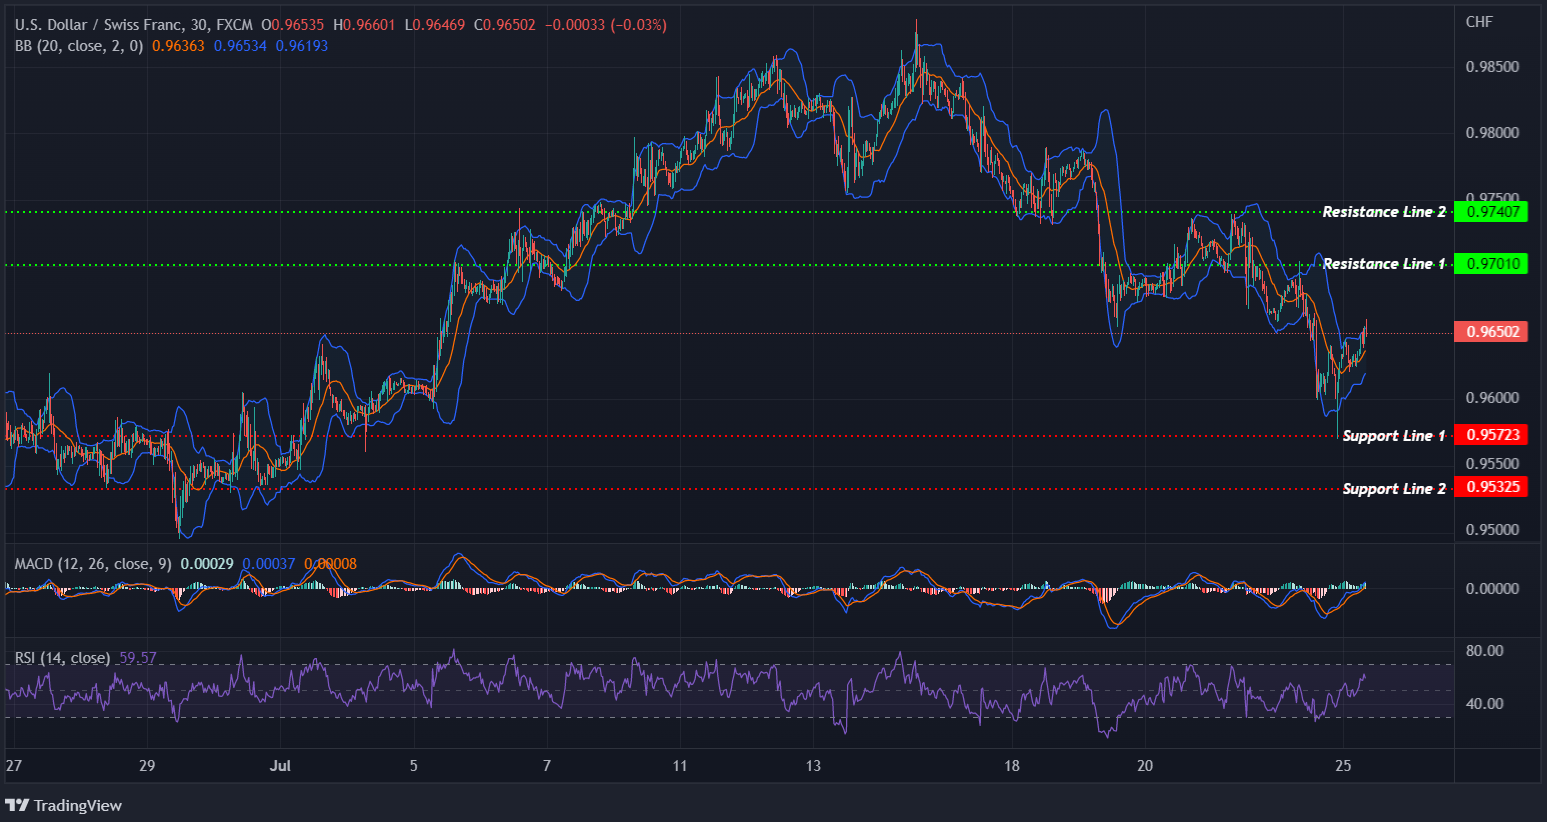
Task: Click the Support Line 2 price tag 0.95325
Action: pyautogui.click(x=1491, y=487)
